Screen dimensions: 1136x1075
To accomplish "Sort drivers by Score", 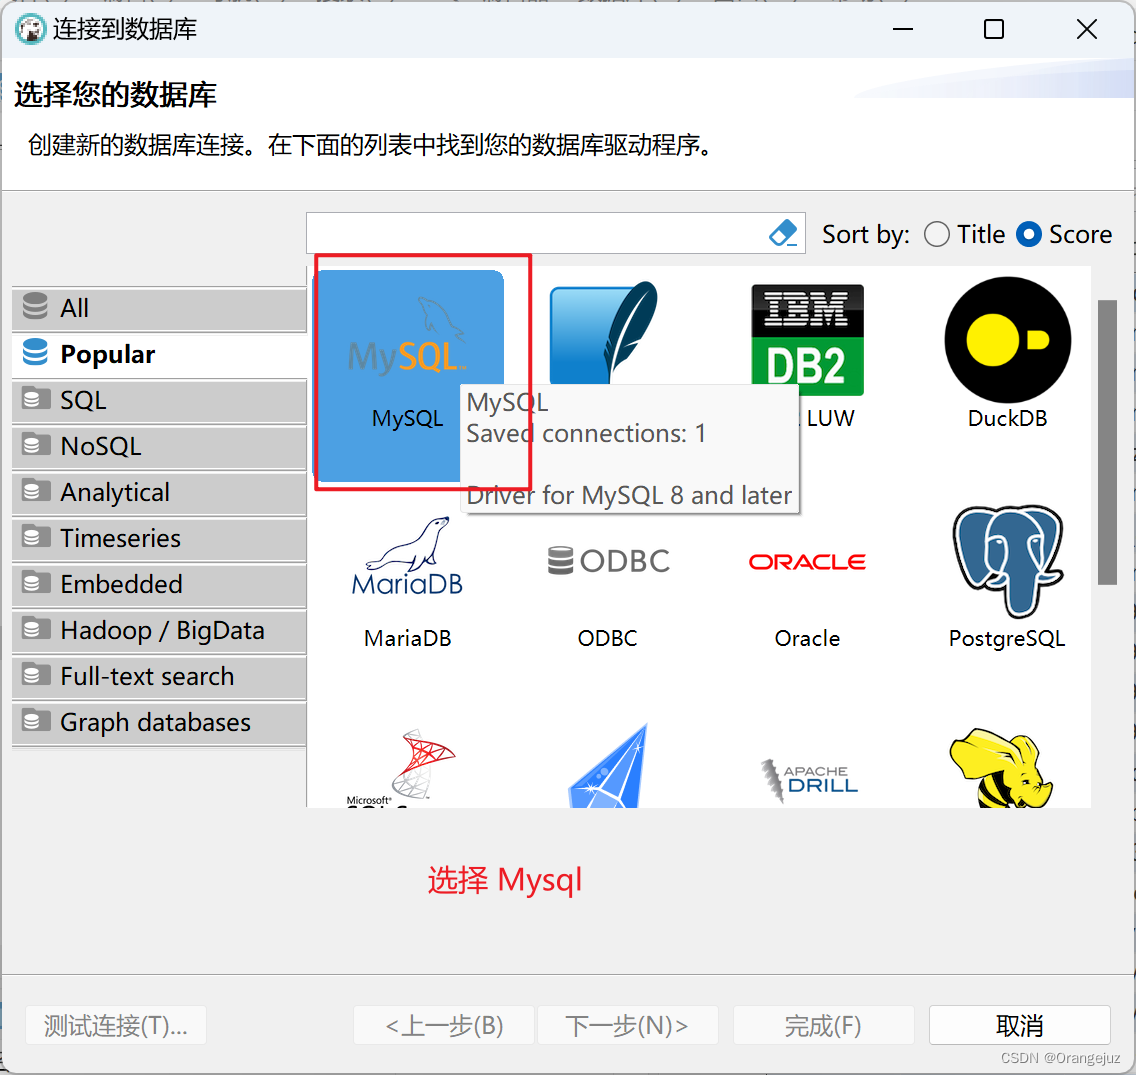I will [1064, 234].
